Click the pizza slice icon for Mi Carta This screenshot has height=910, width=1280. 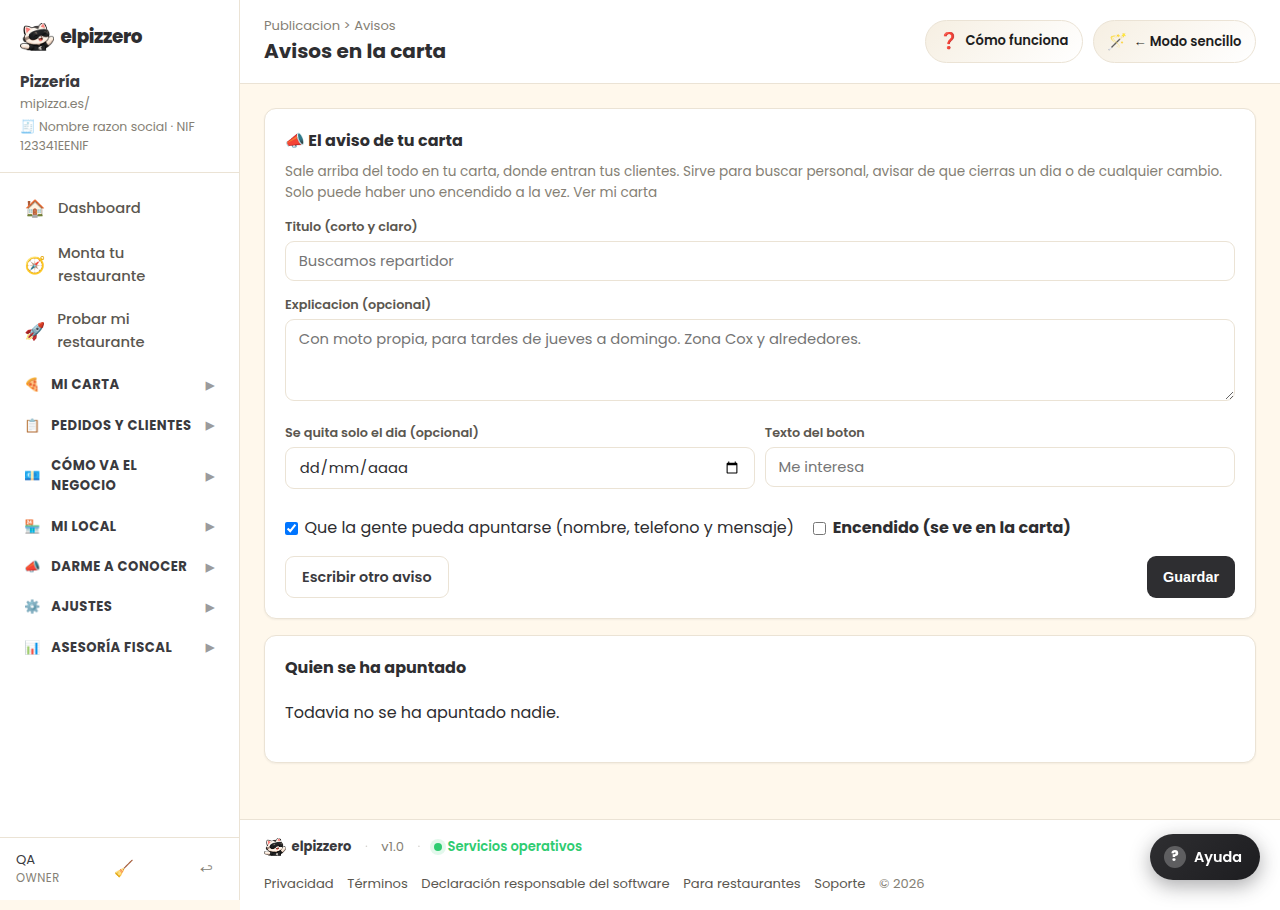(32, 384)
